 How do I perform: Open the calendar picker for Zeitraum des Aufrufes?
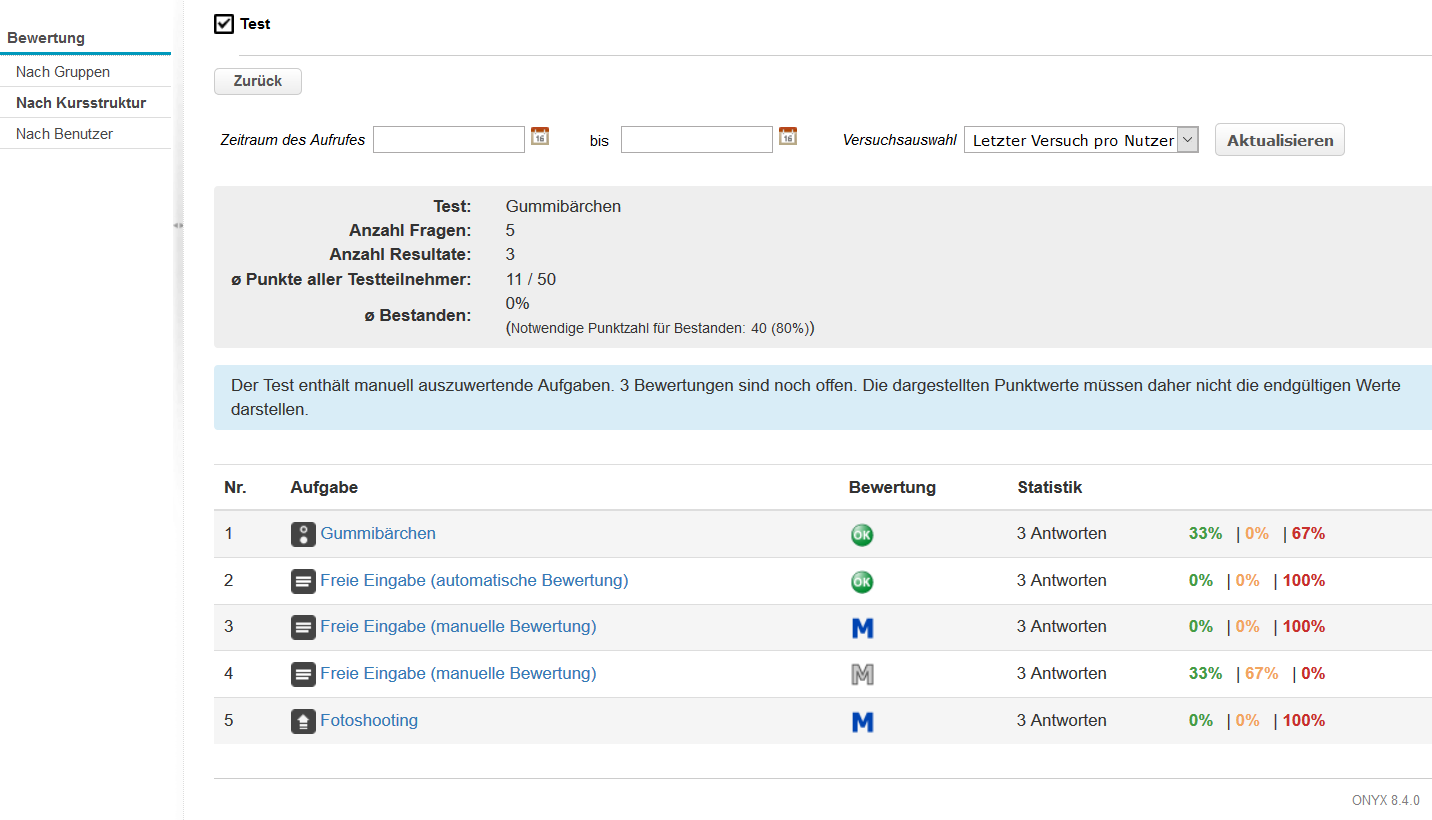(539, 138)
